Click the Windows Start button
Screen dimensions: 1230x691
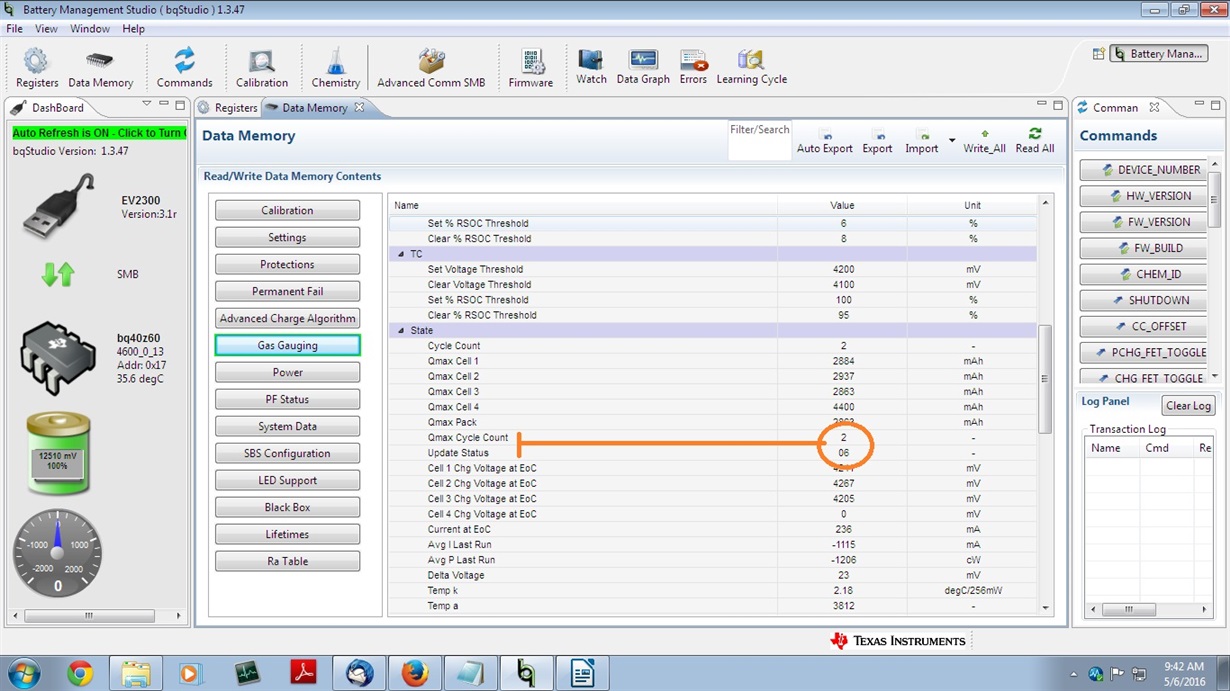(23, 674)
